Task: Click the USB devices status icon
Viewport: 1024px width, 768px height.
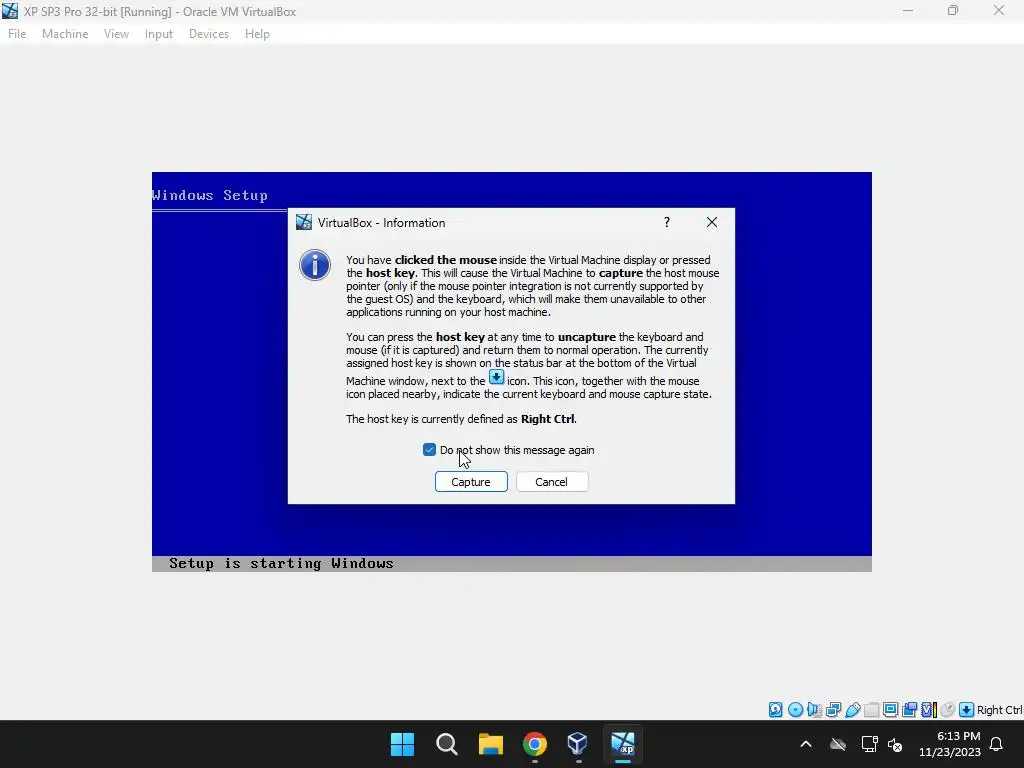Action: click(853, 709)
